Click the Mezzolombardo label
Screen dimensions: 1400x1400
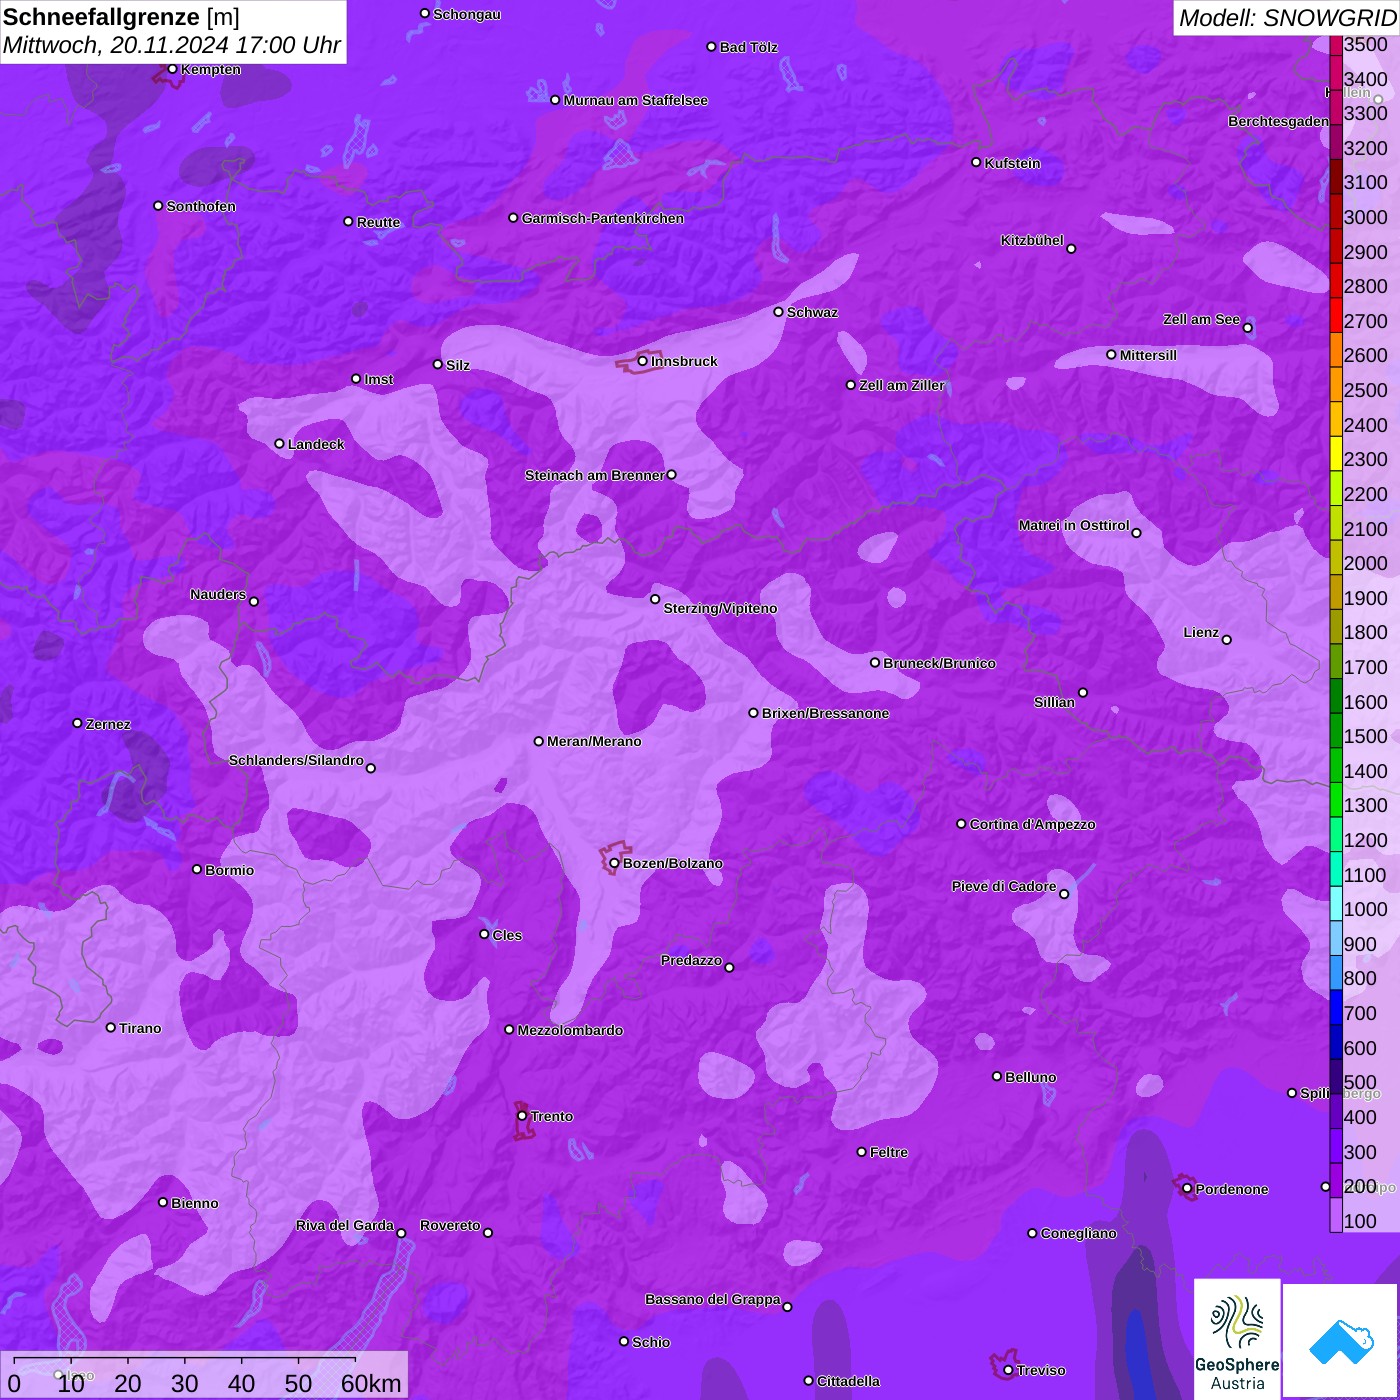tap(570, 1030)
